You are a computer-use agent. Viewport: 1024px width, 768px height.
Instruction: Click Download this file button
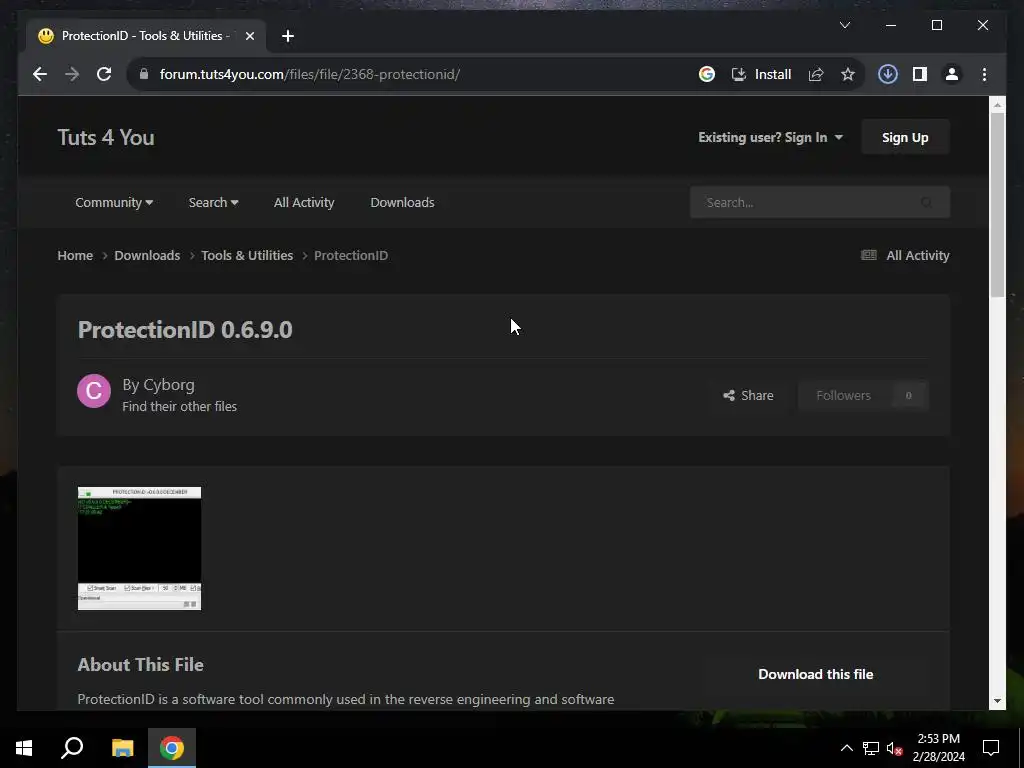[815, 674]
